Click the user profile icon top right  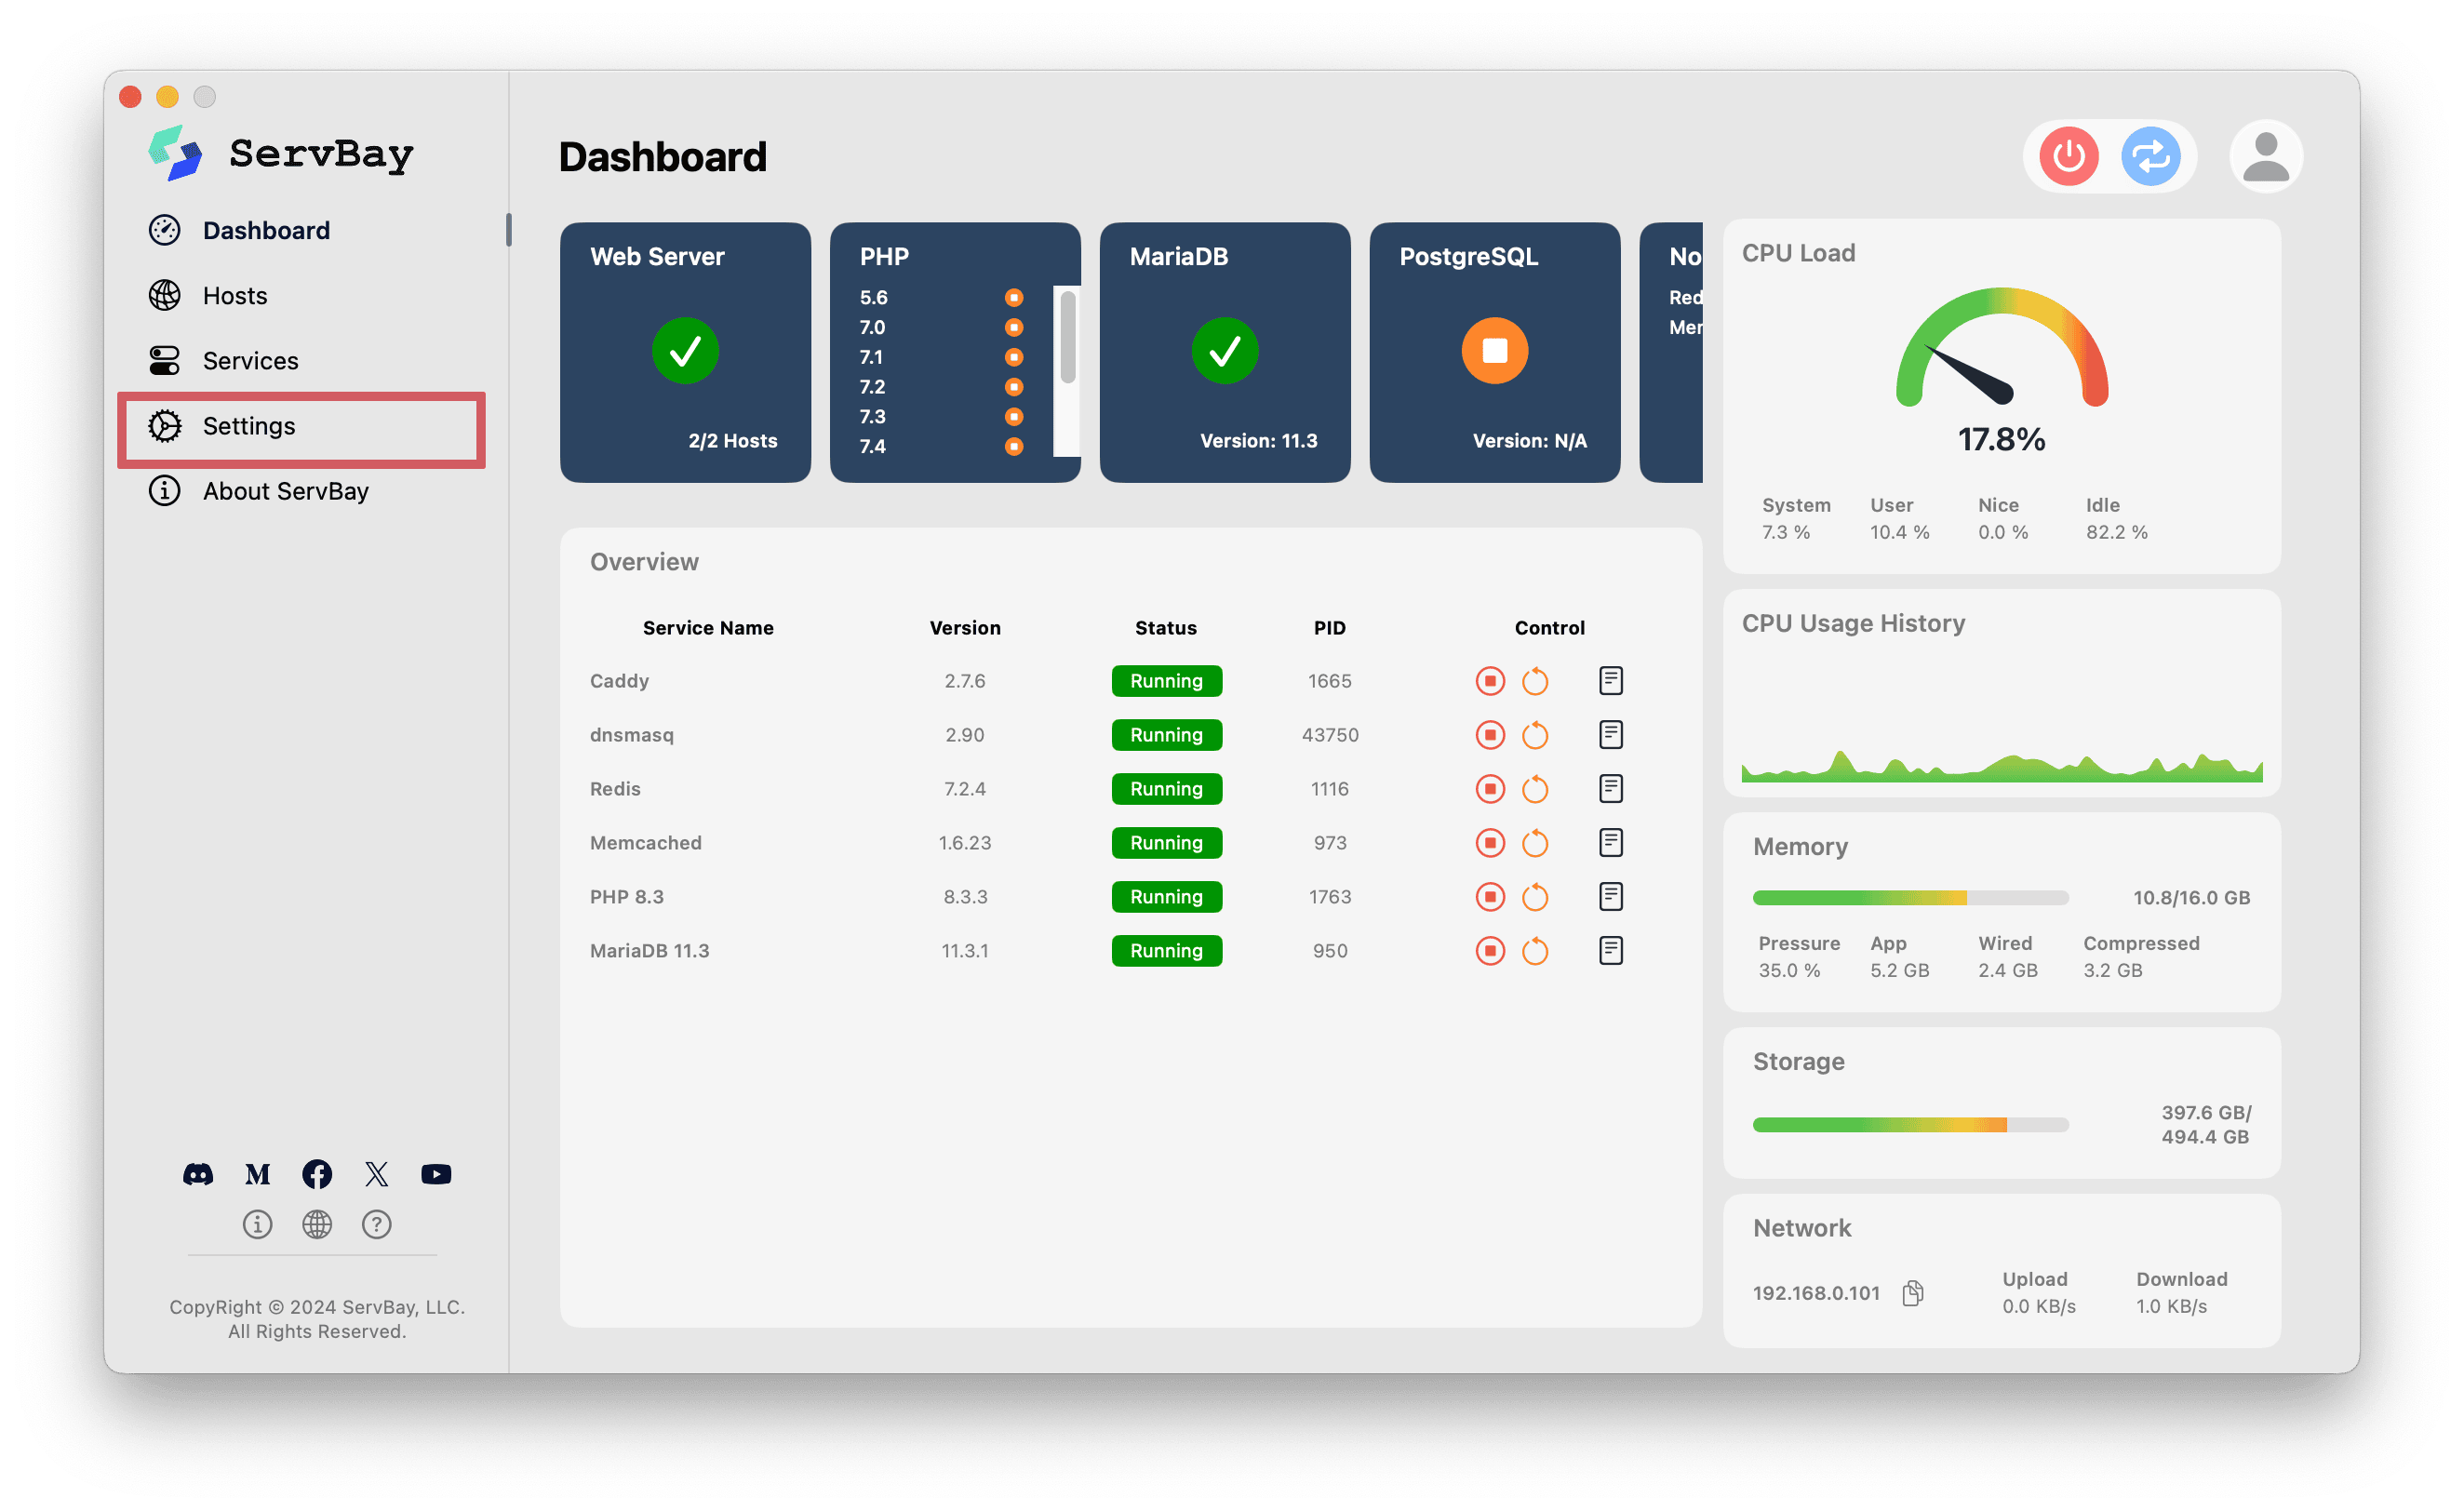2261,156
